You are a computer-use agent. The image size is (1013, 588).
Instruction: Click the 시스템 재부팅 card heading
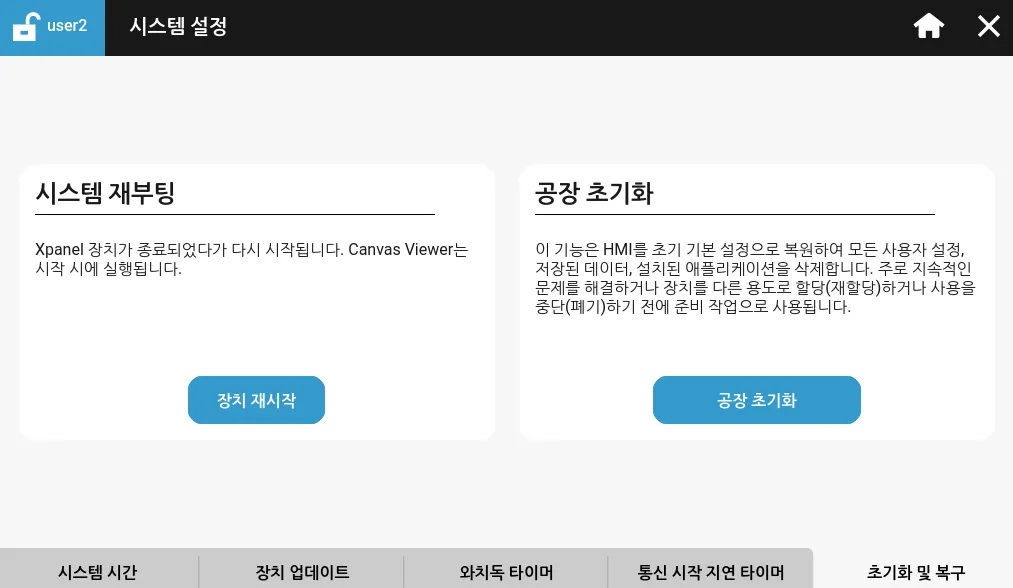click(105, 193)
